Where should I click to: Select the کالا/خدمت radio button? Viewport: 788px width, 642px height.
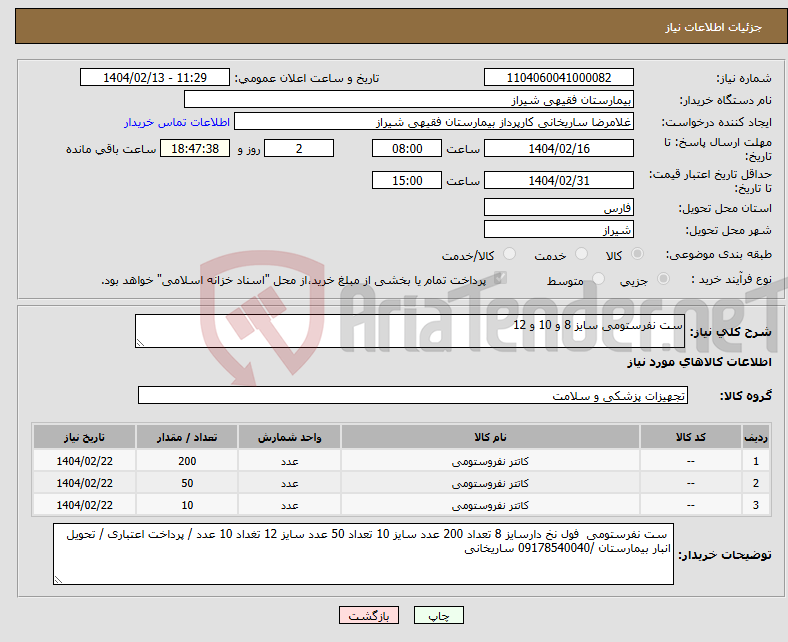509,254
